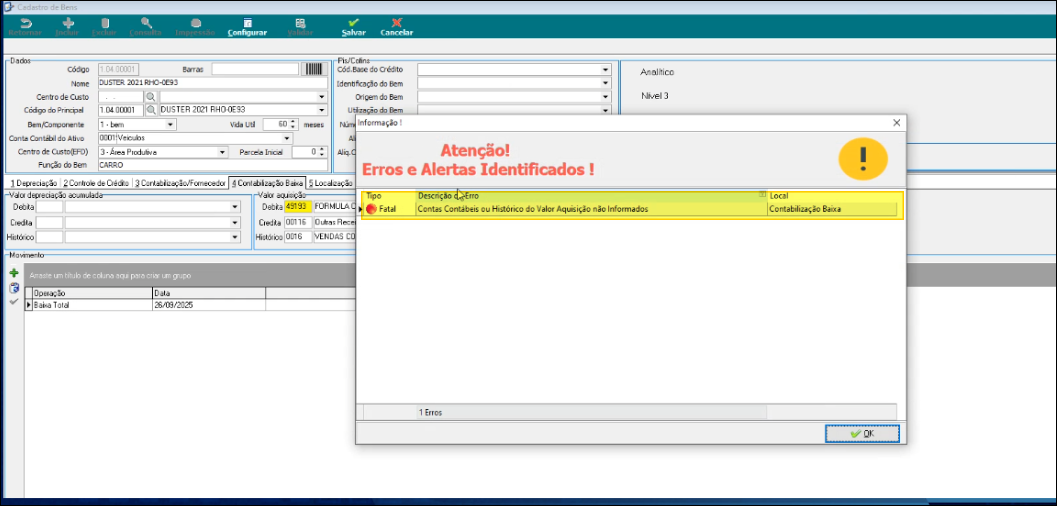Click the Vida Útil months spinner
Viewport: 1057px width, 506px height.
point(294,124)
